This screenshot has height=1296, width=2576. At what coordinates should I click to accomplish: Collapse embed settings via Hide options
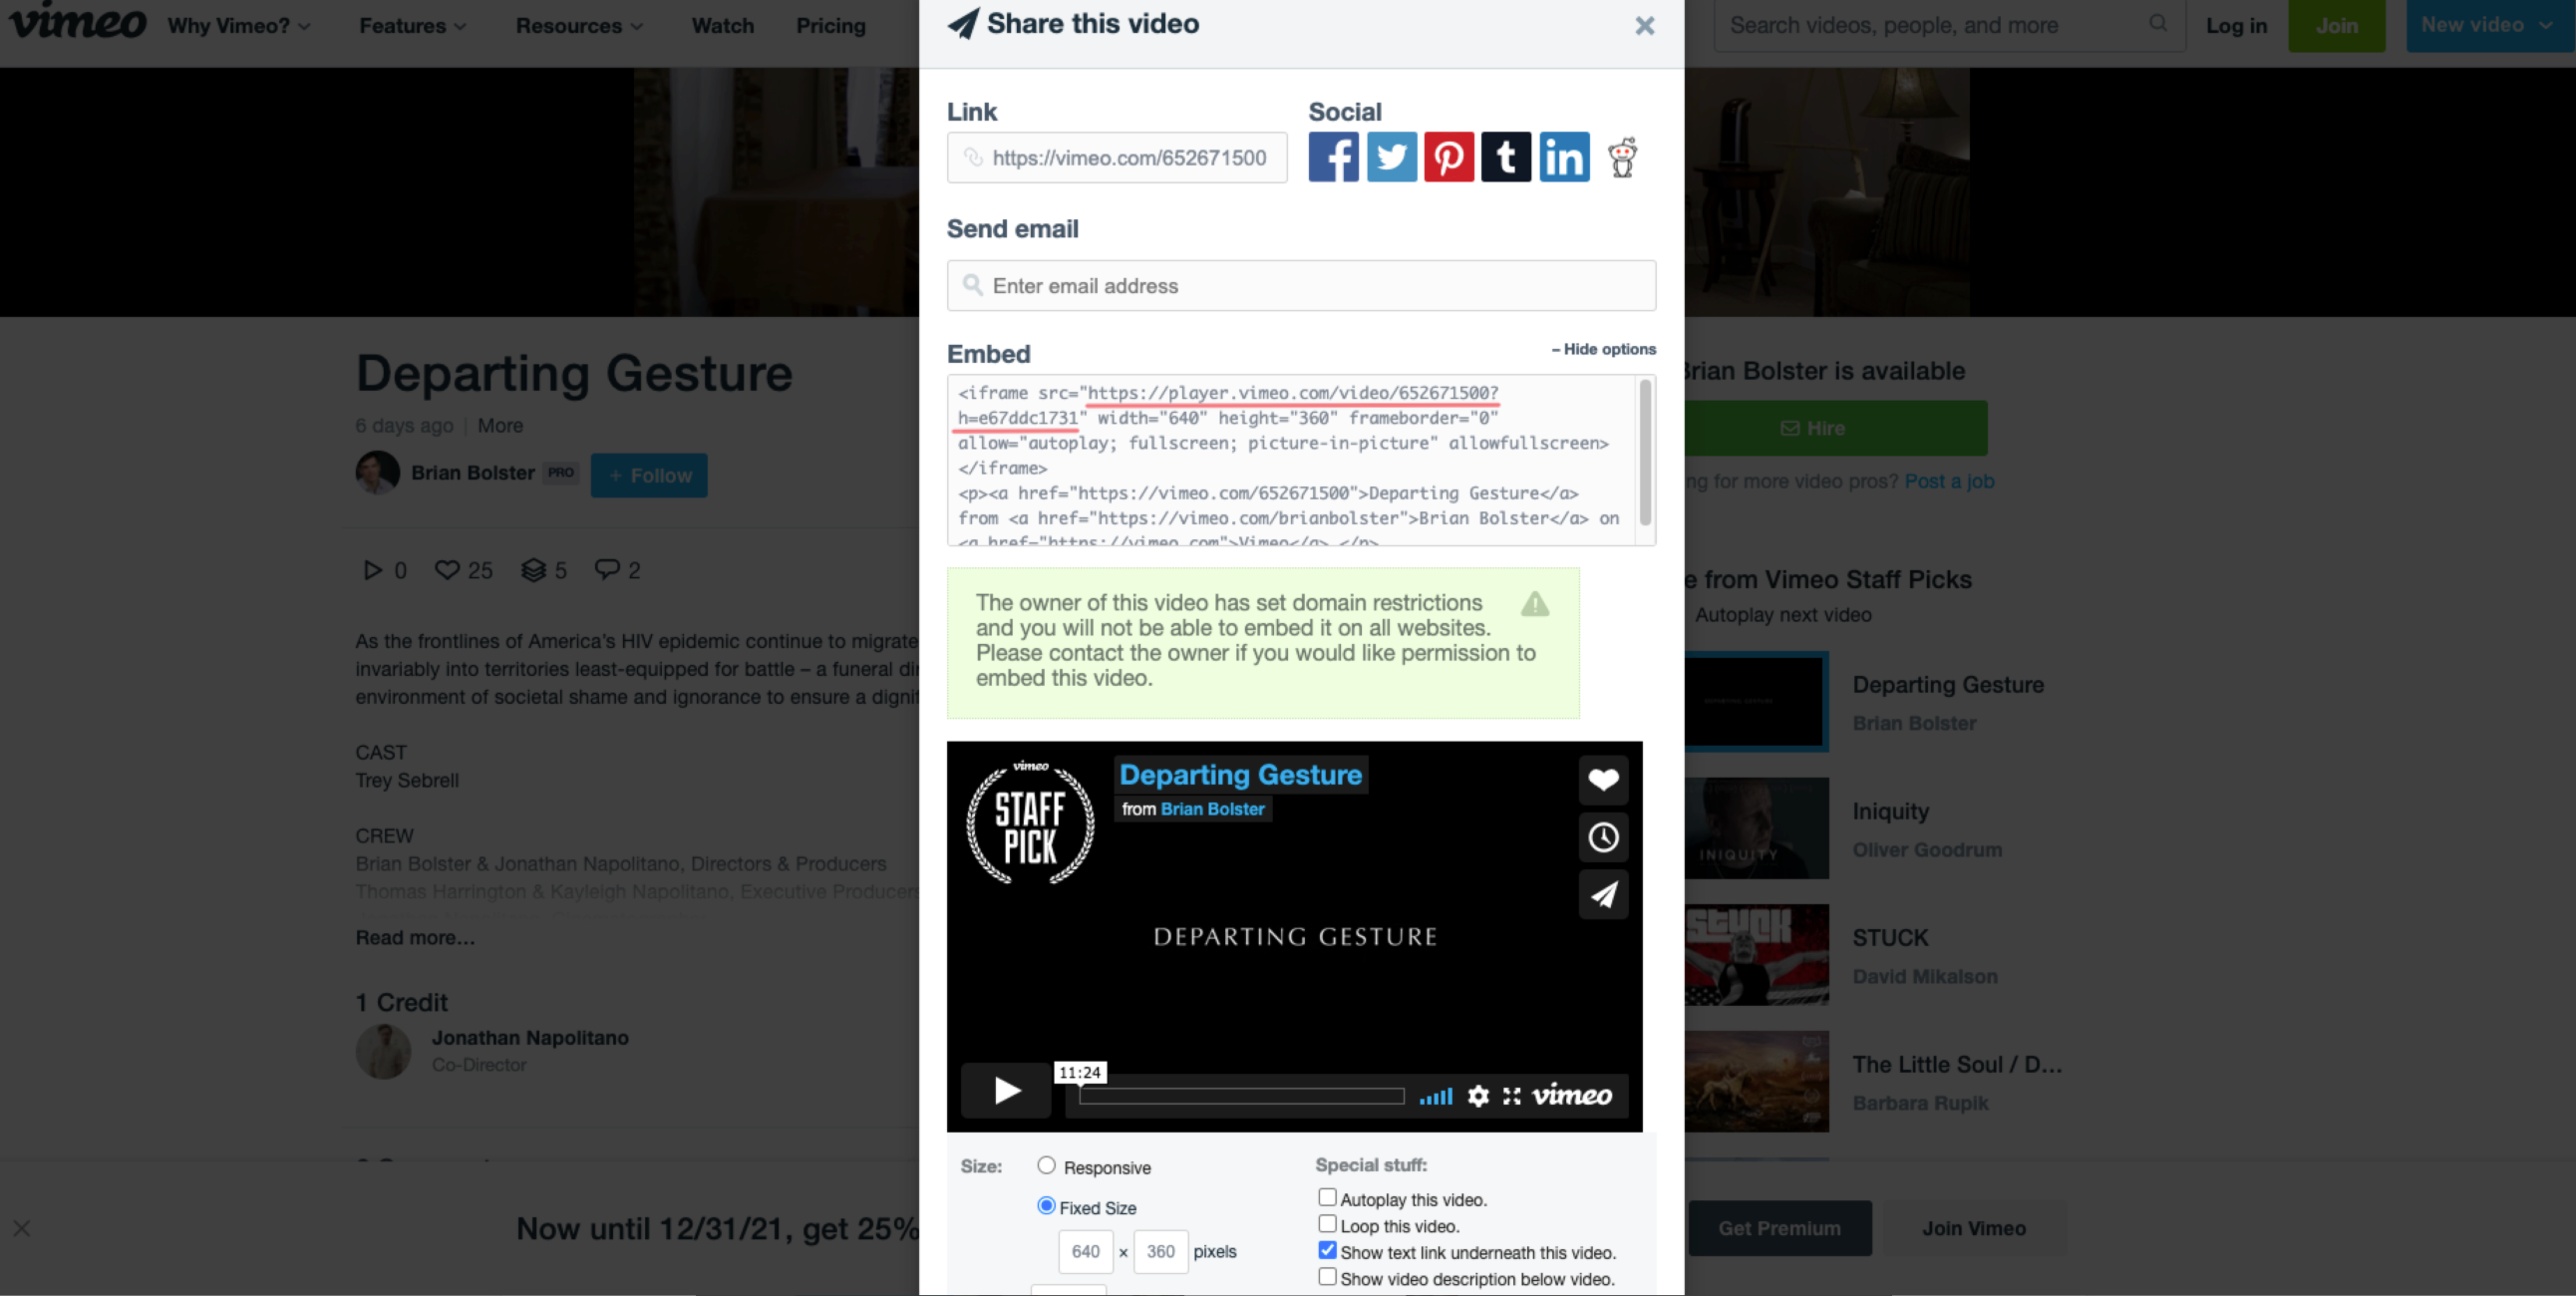1603,349
